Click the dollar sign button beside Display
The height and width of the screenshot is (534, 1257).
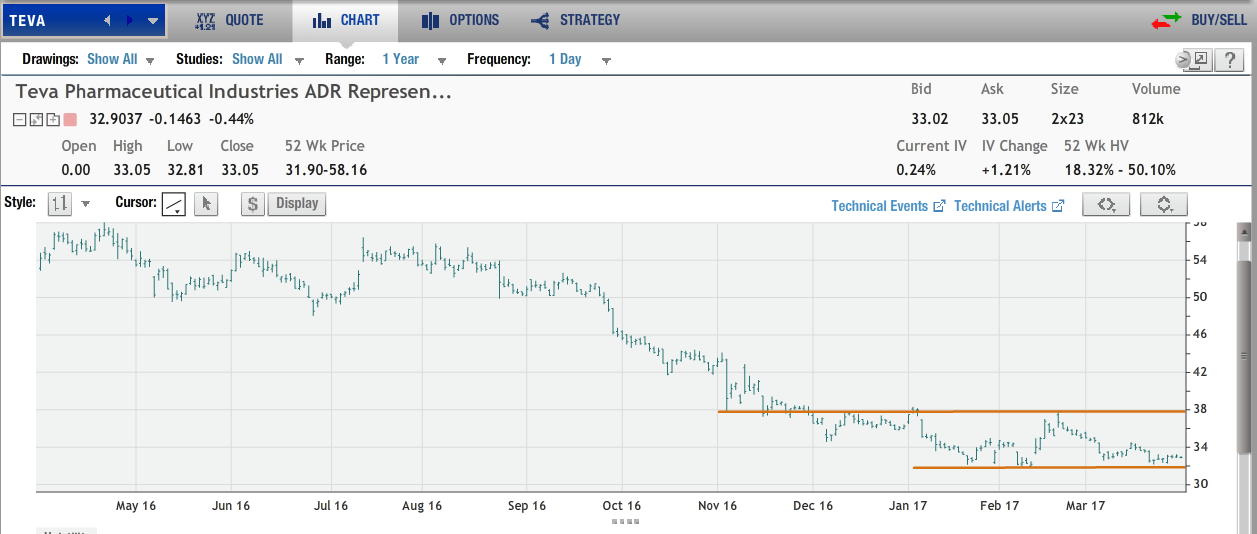click(253, 204)
